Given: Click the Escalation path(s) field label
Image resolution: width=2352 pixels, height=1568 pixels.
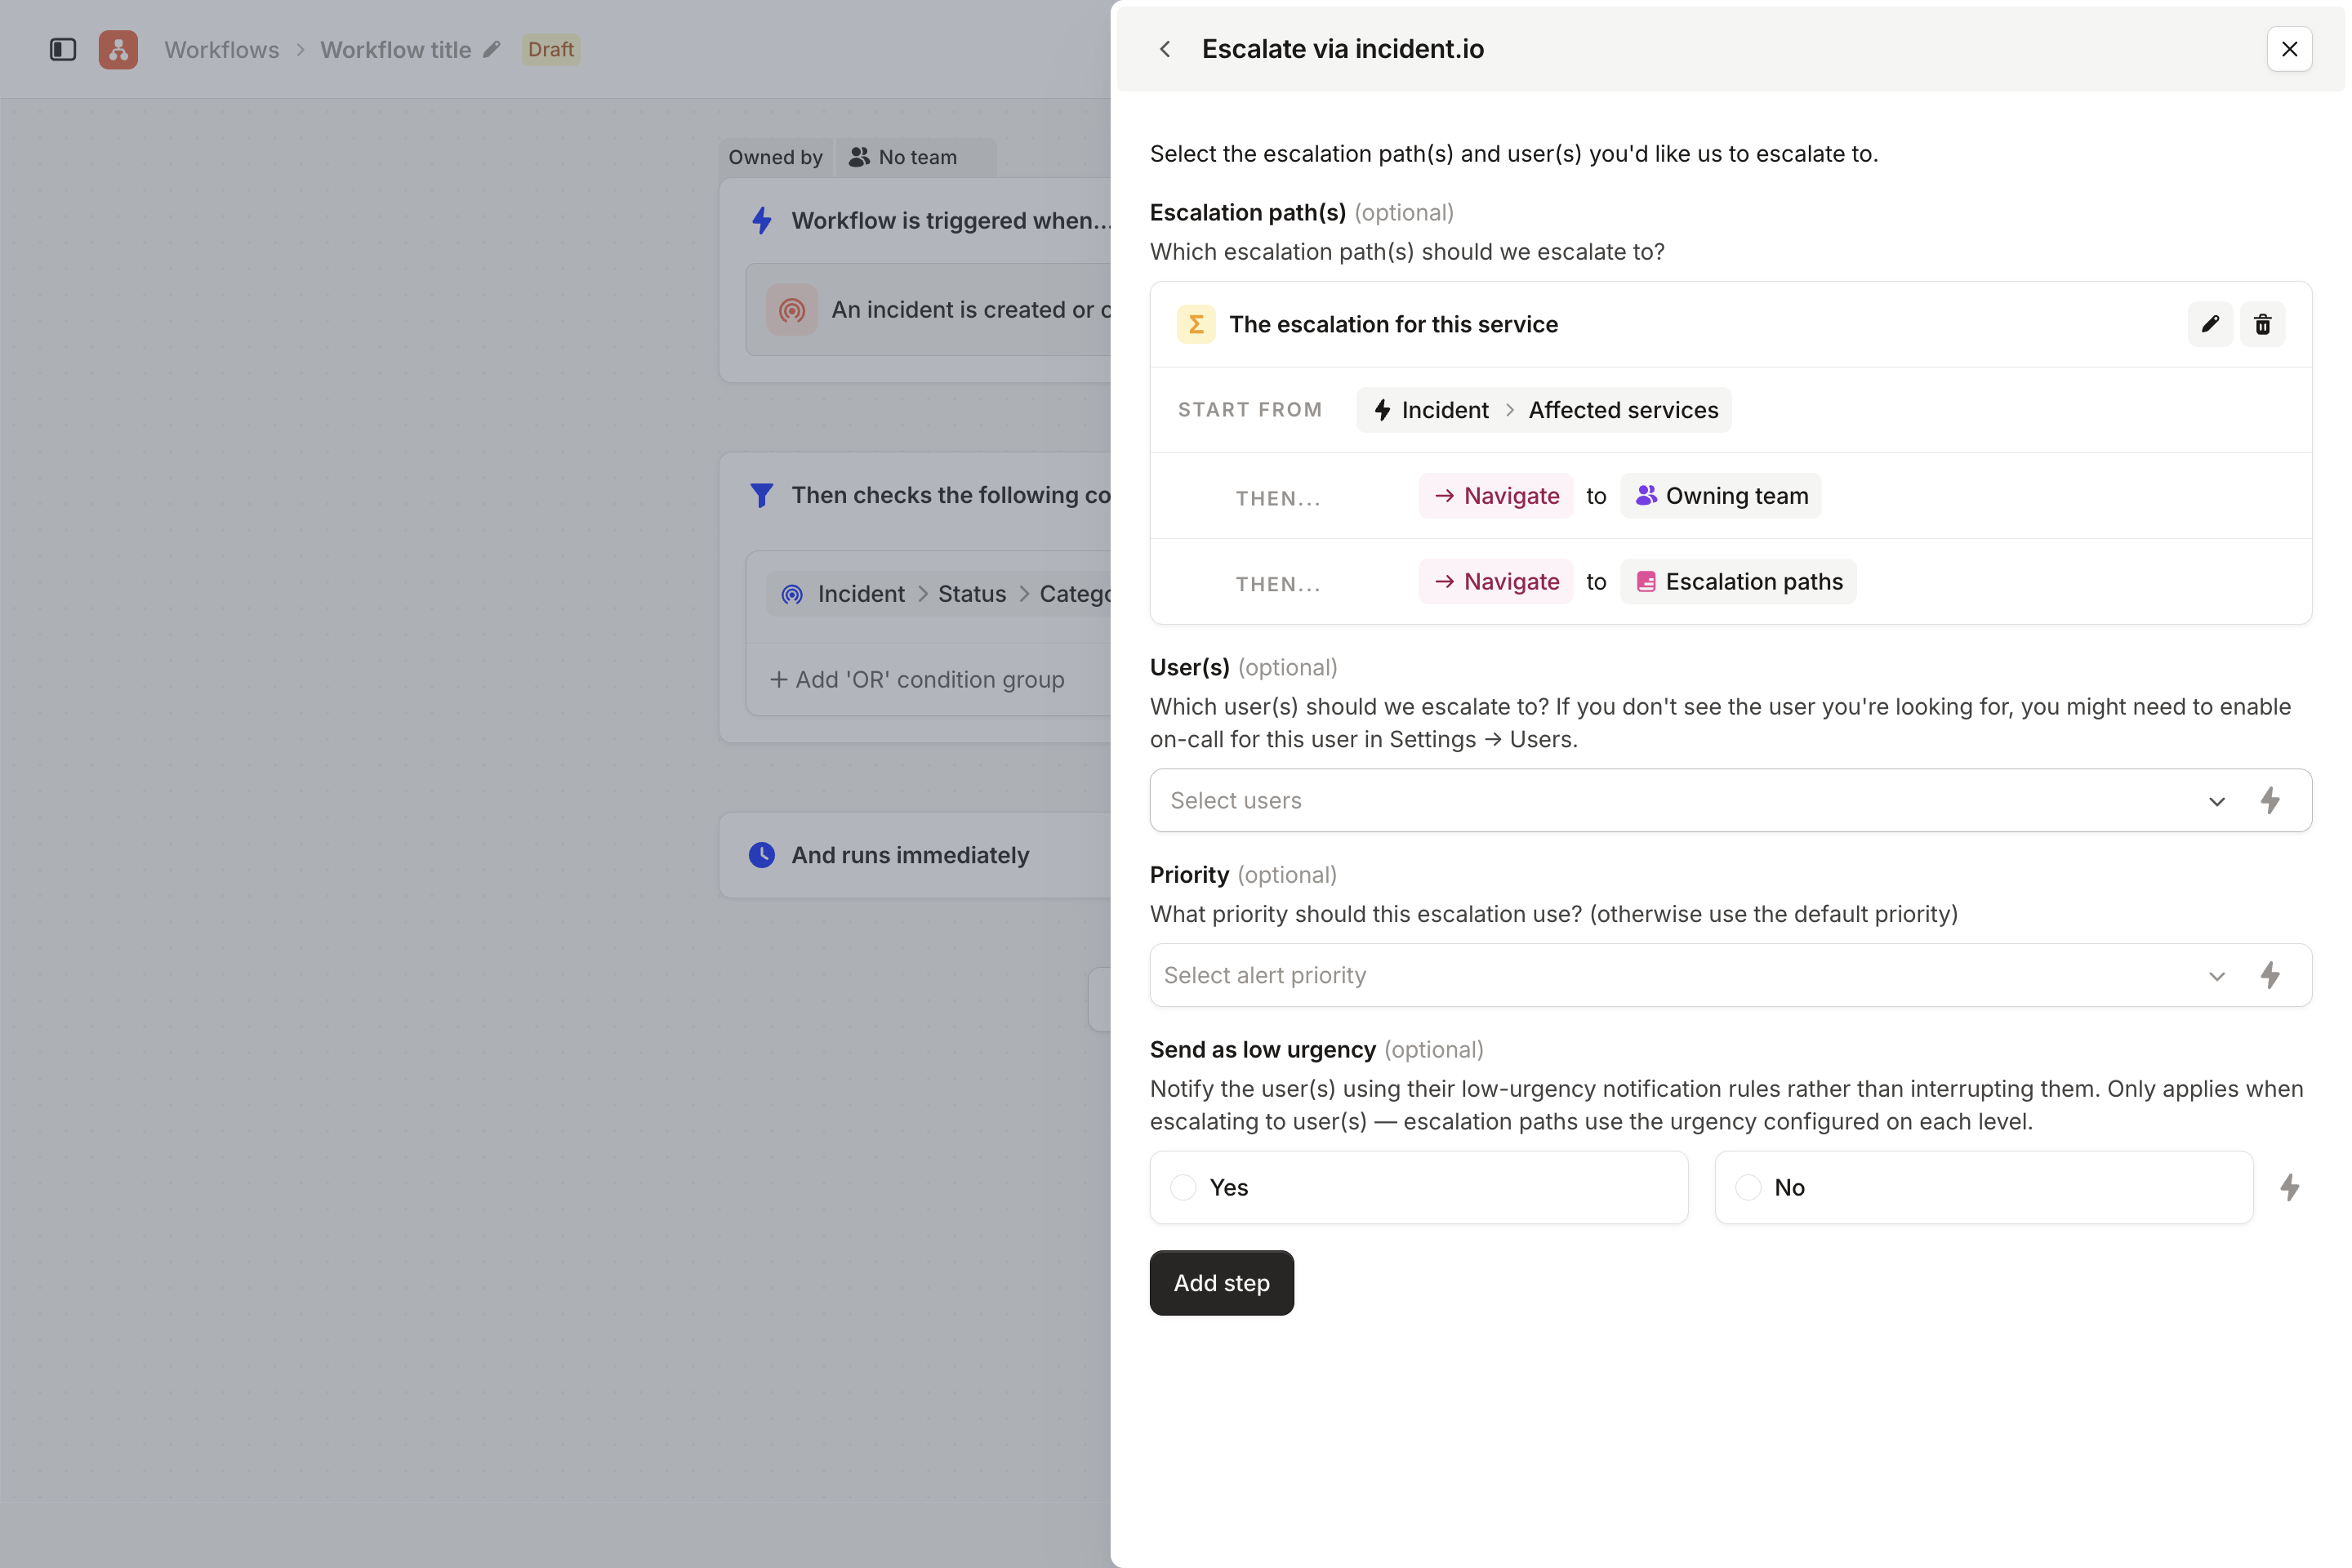Looking at the screenshot, I should [1248, 212].
